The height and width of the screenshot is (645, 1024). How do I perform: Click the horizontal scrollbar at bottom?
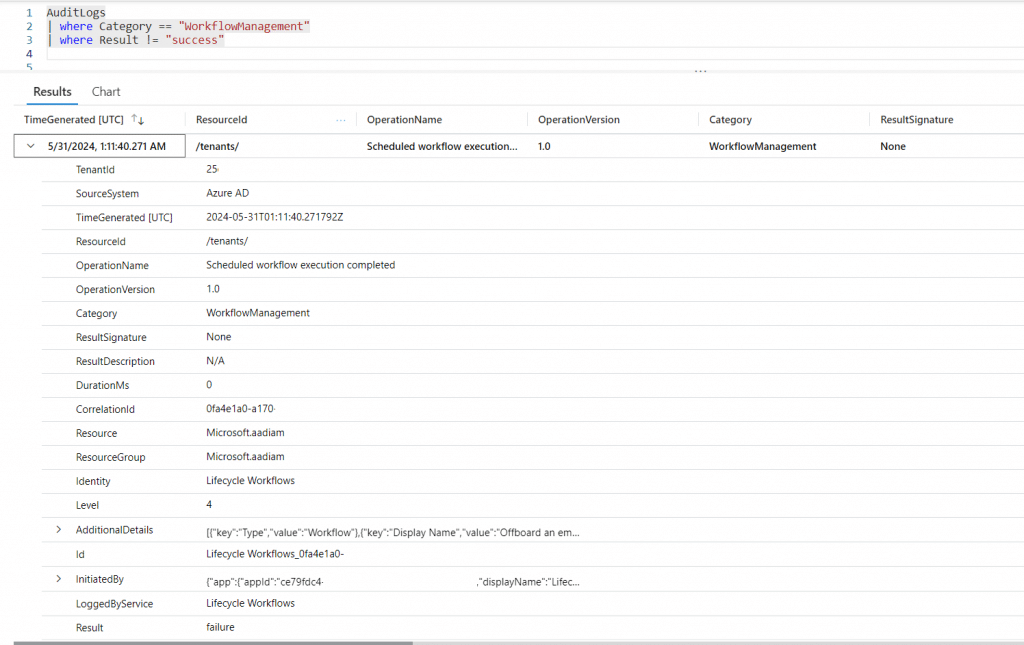(213, 643)
